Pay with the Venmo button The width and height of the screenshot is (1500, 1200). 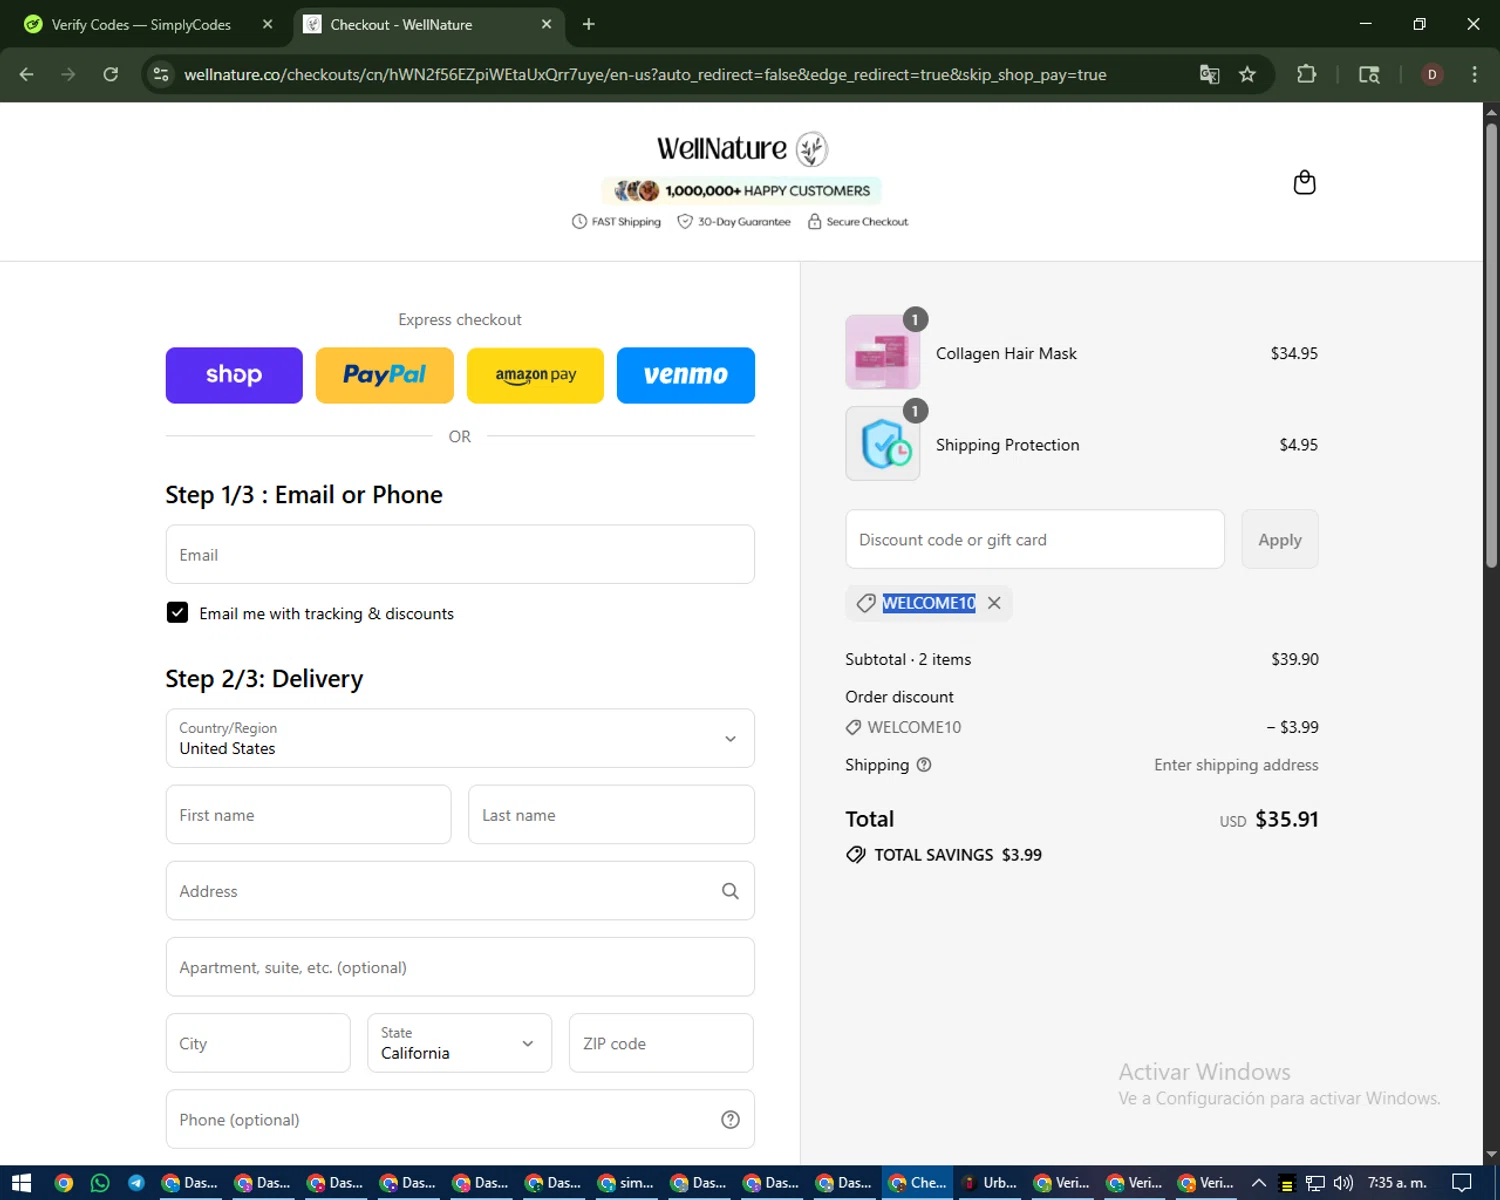pyautogui.click(x=686, y=375)
